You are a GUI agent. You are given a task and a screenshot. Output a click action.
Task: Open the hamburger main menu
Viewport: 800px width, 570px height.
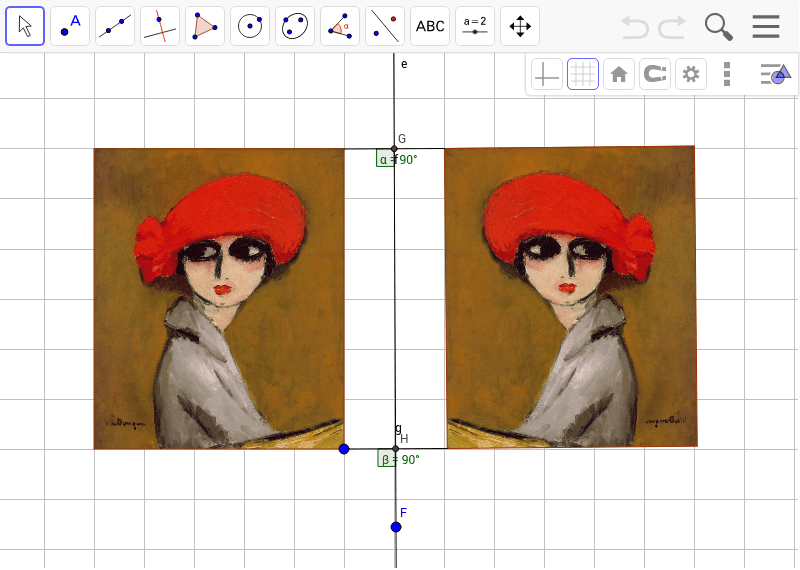766,27
